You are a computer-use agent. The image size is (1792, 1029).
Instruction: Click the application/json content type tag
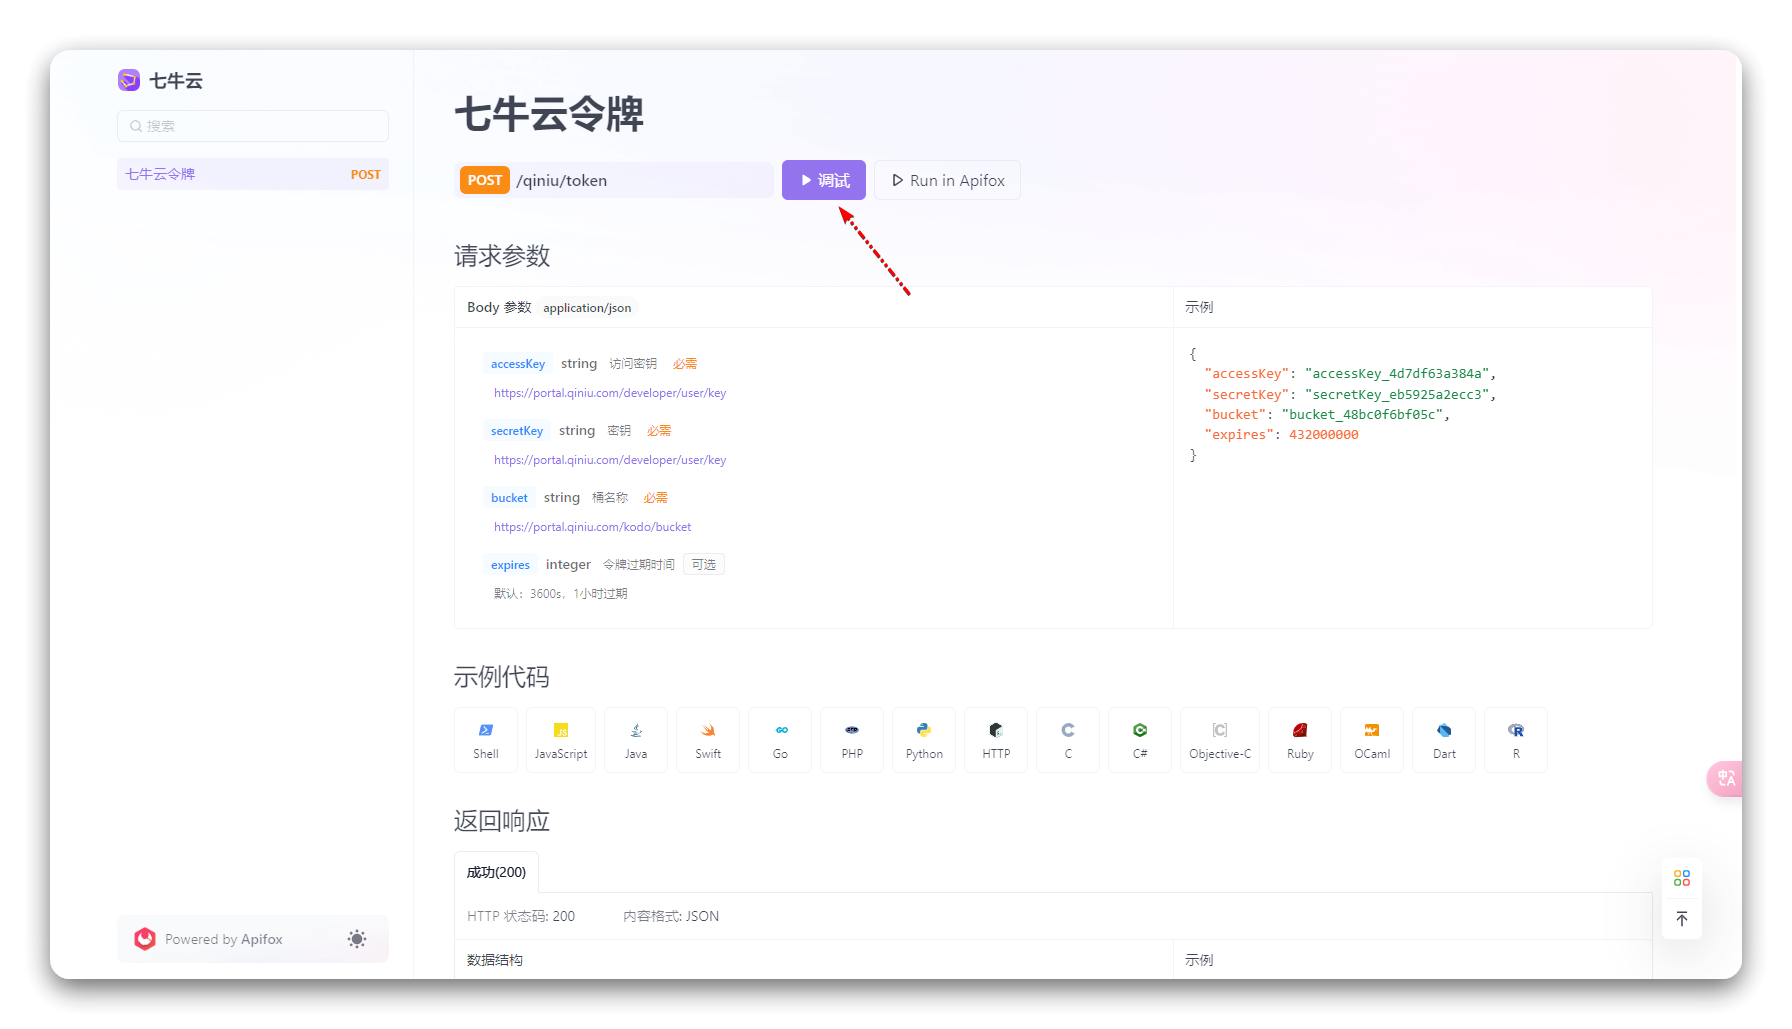587,308
